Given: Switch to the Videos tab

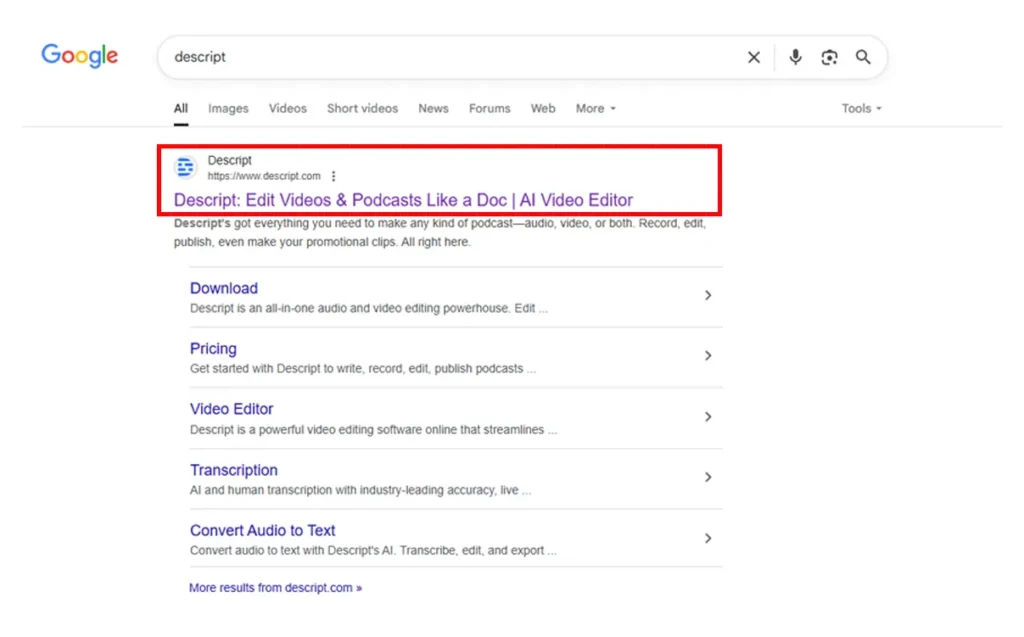Looking at the screenshot, I should 287,108.
